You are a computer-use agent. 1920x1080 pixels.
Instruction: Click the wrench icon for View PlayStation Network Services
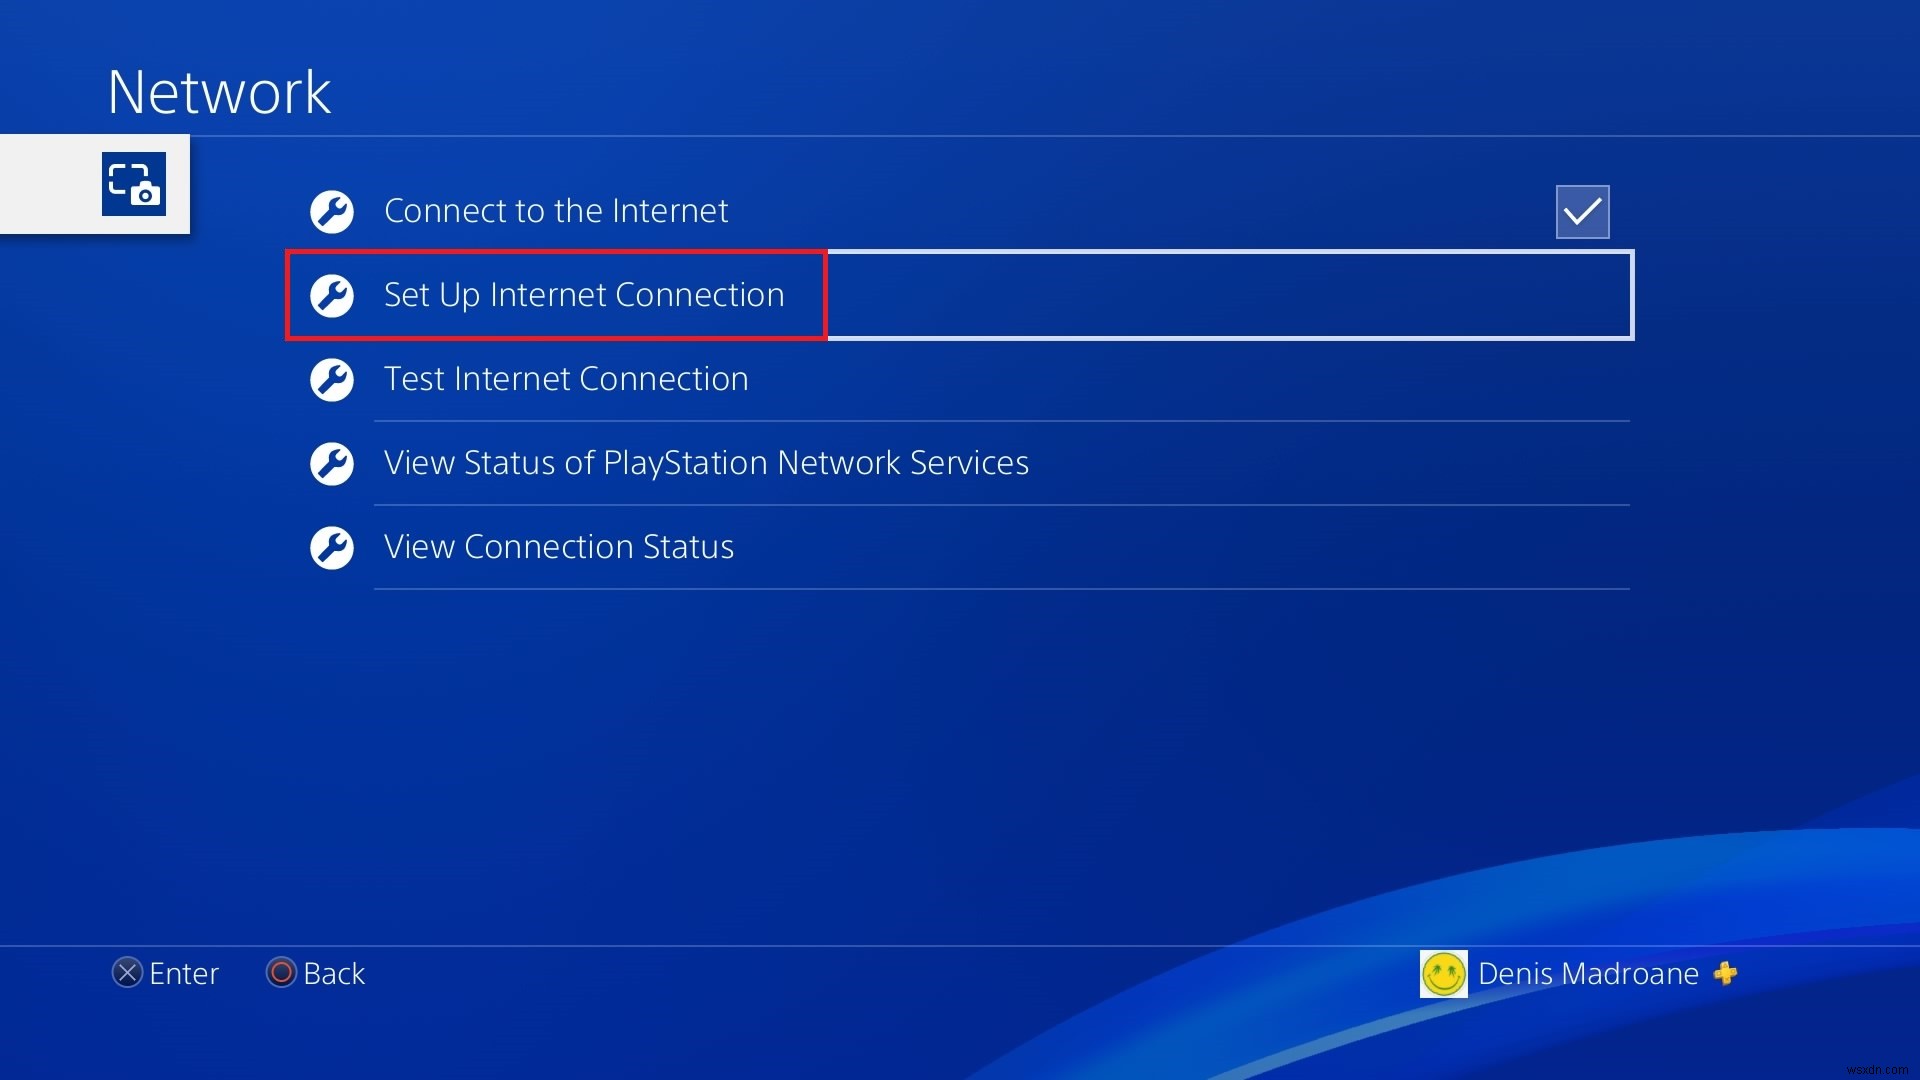(334, 463)
